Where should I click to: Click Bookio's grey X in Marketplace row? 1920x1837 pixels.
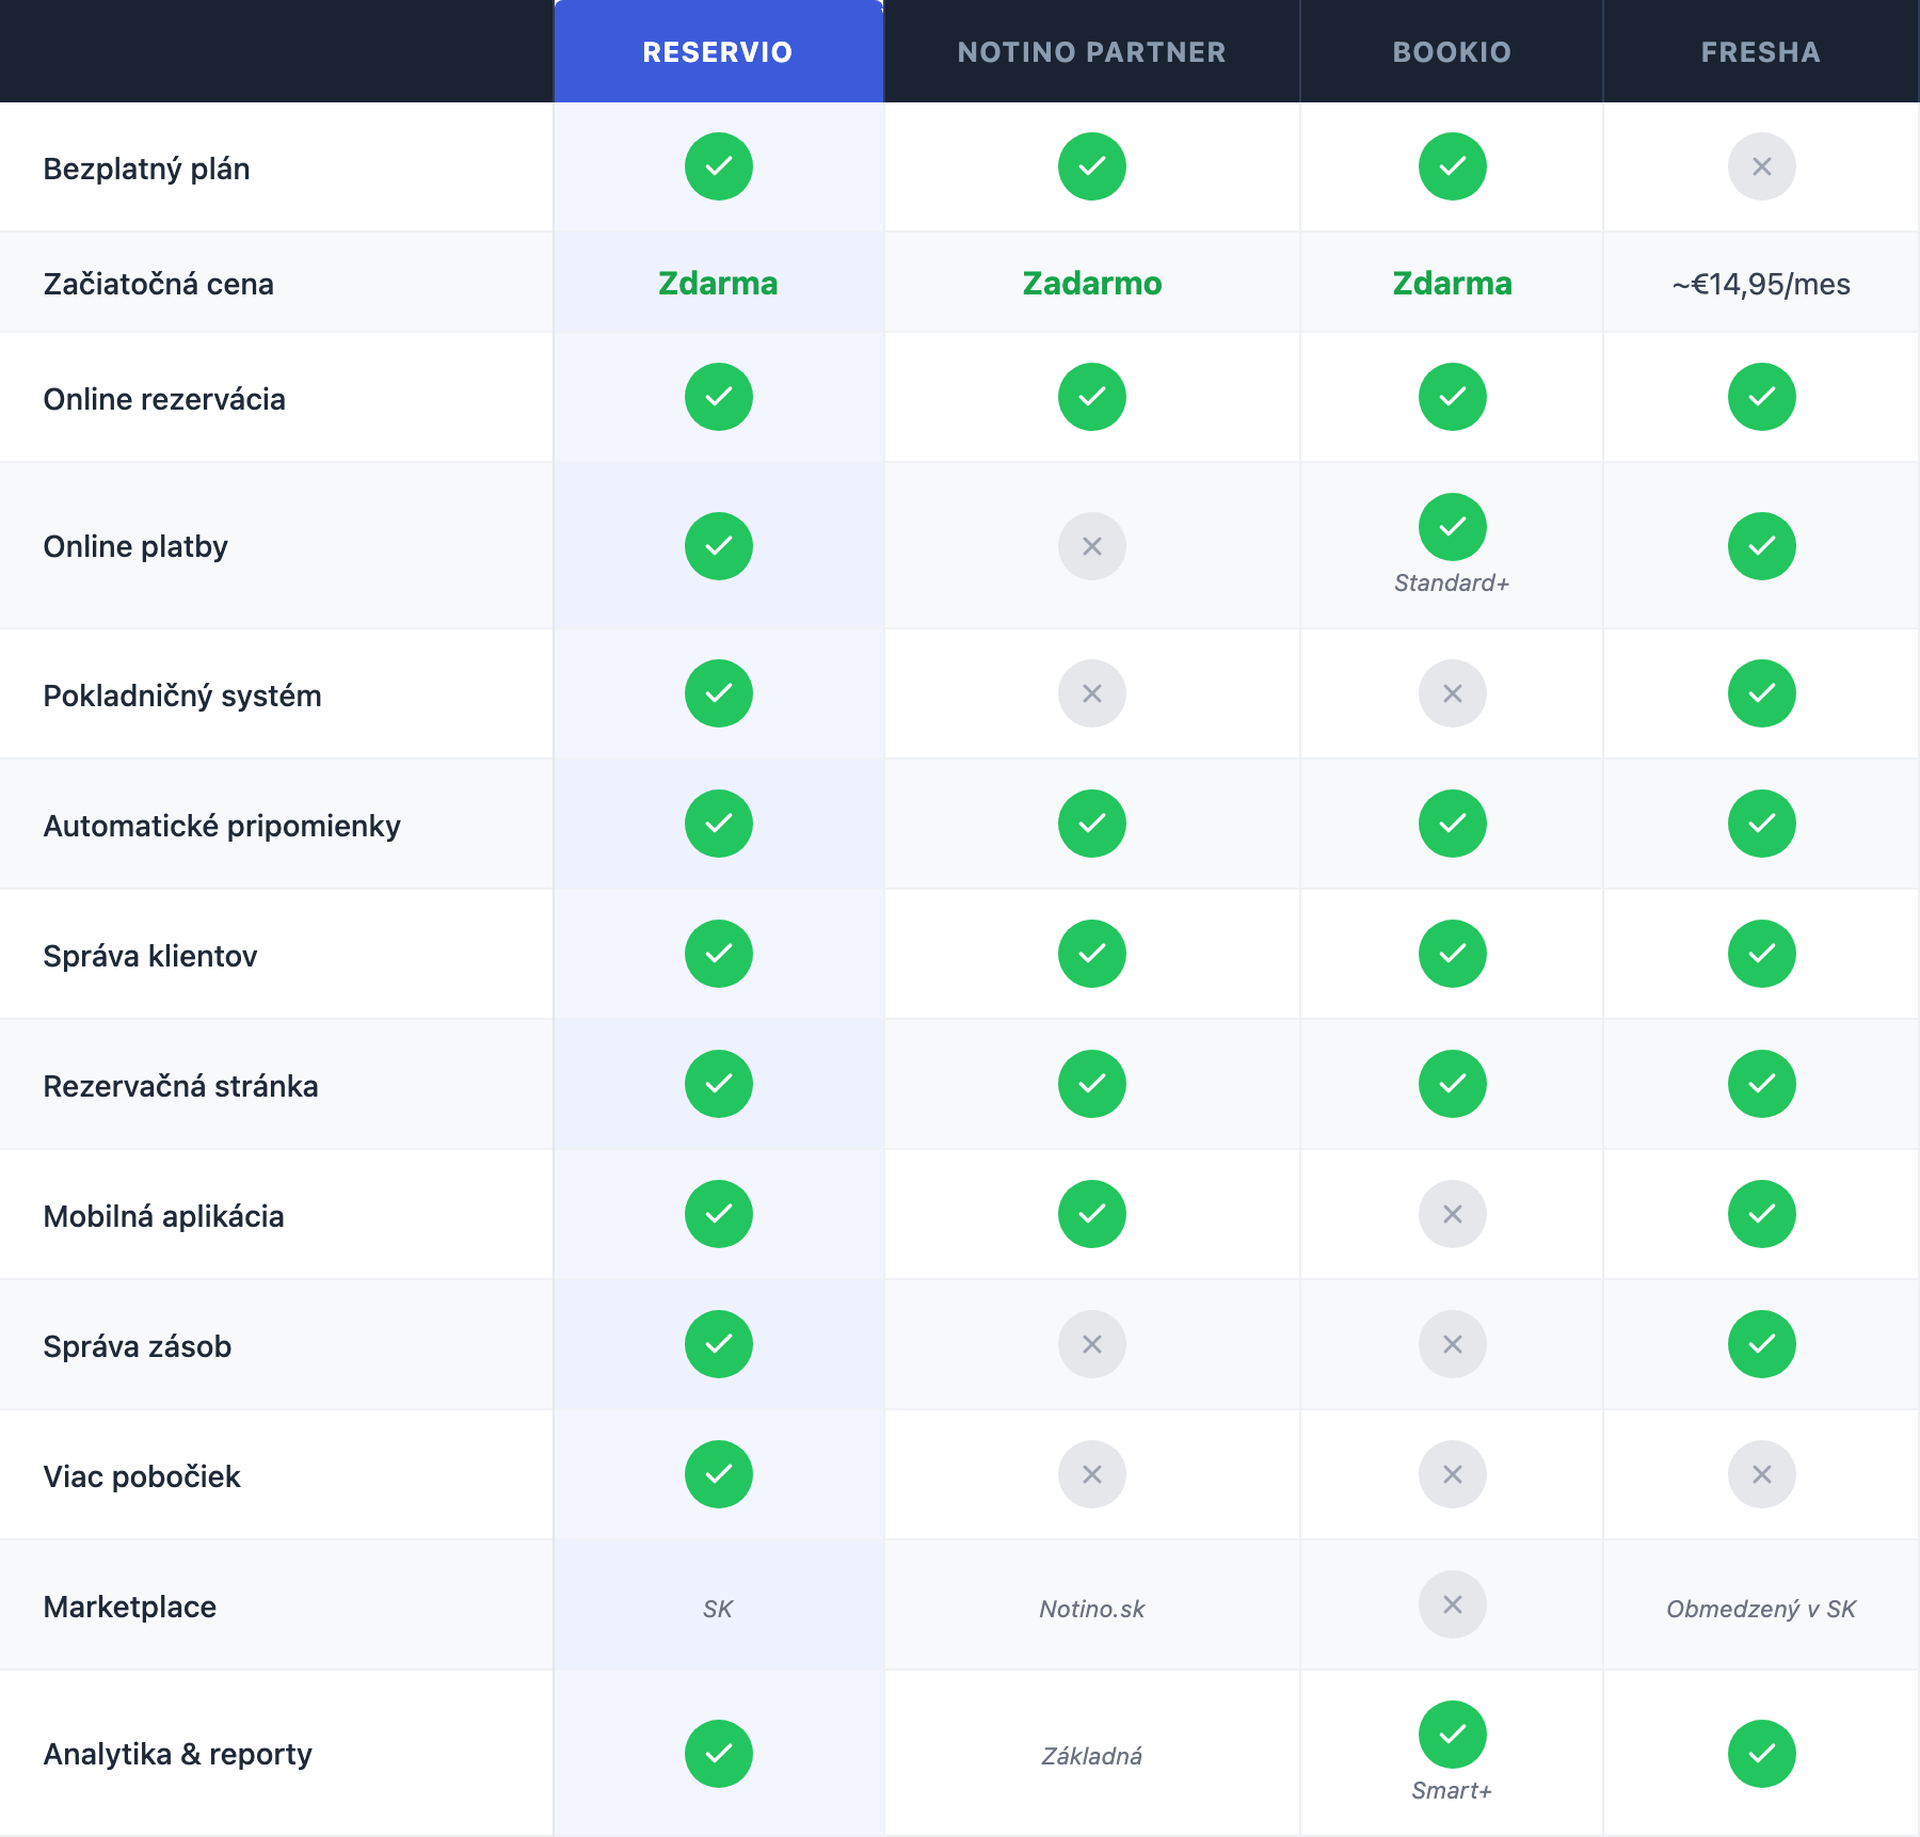pos(1452,1604)
